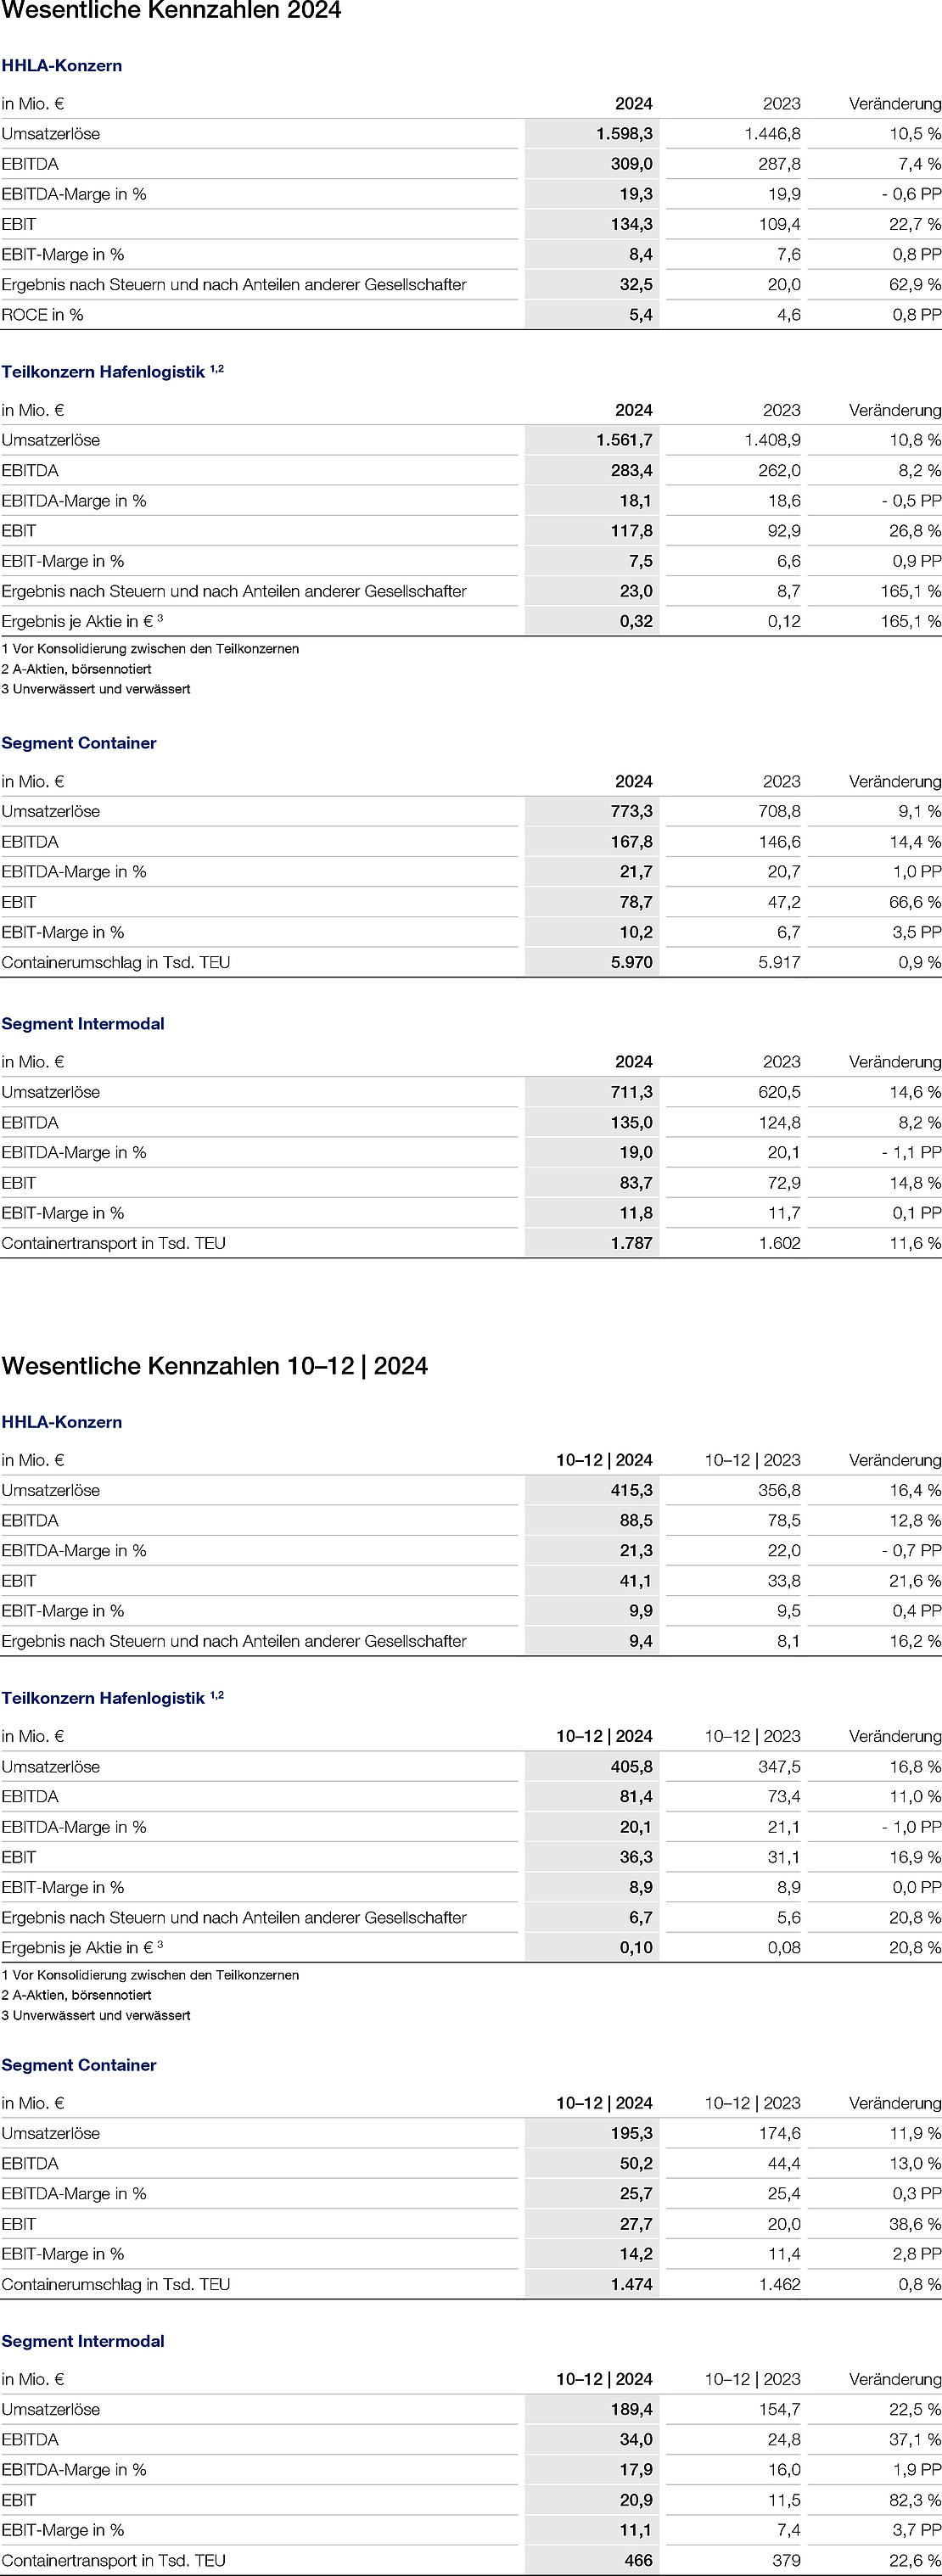The width and height of the screenshot is (942, 2576).
Task: Click the Intermodal revenue value 711,3
Action: coord(632,1093)
